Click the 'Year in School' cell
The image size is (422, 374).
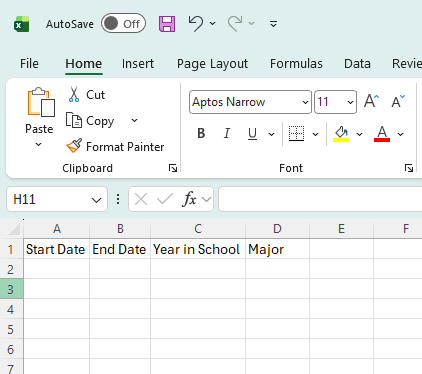pyautogui.click(x=198, y=249)
